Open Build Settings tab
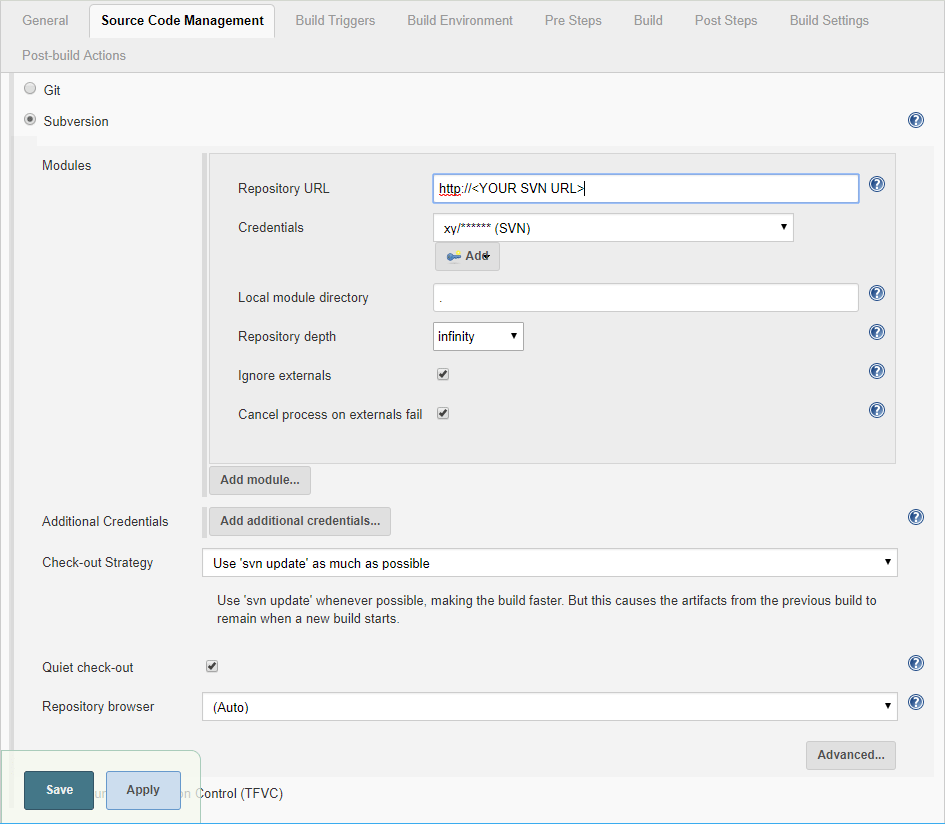This screenshot has height=824, width=945. pos(829,20)
